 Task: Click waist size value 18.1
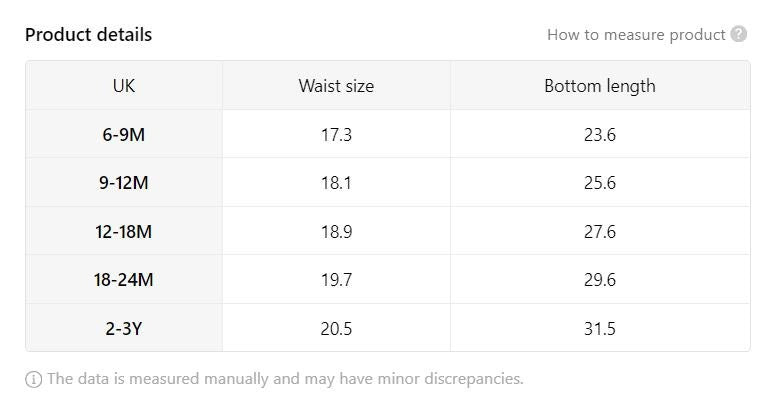[336, 183]
